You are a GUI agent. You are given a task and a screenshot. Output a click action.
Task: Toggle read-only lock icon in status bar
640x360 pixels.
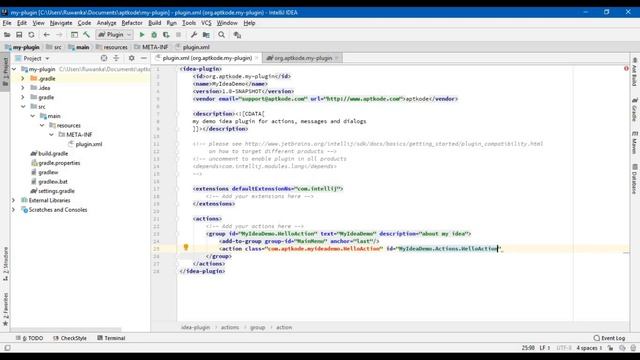(611, 348)
